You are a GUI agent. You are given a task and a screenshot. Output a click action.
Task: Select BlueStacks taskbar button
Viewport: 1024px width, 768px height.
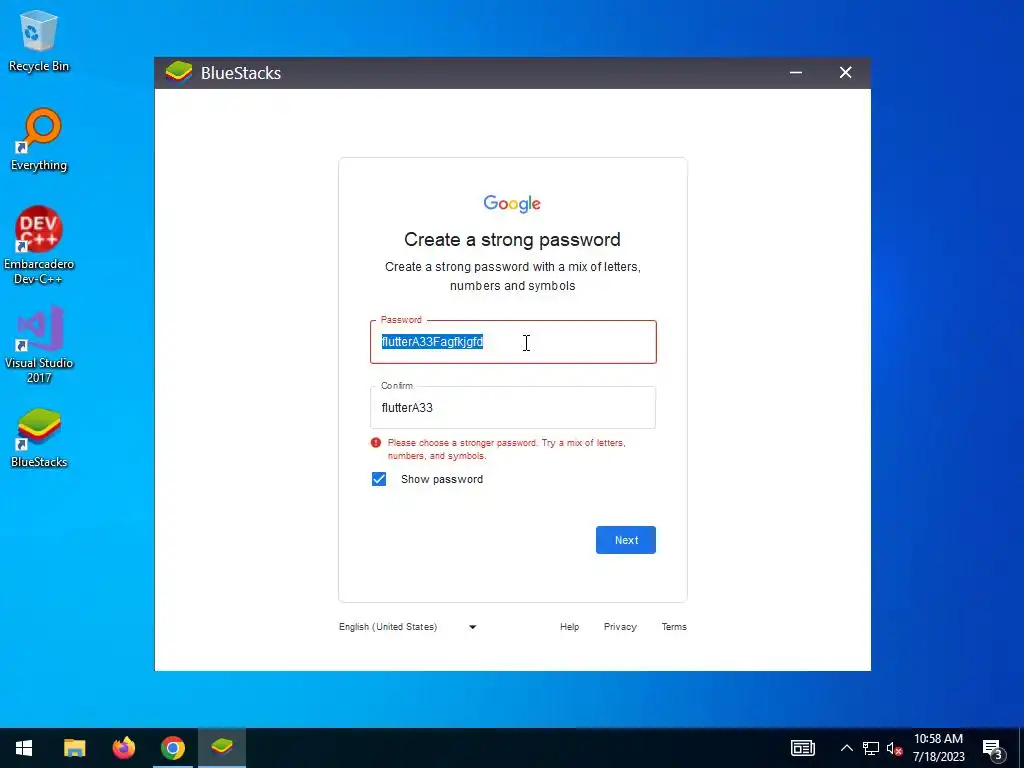pyautogui.click(x=222, y=748)
